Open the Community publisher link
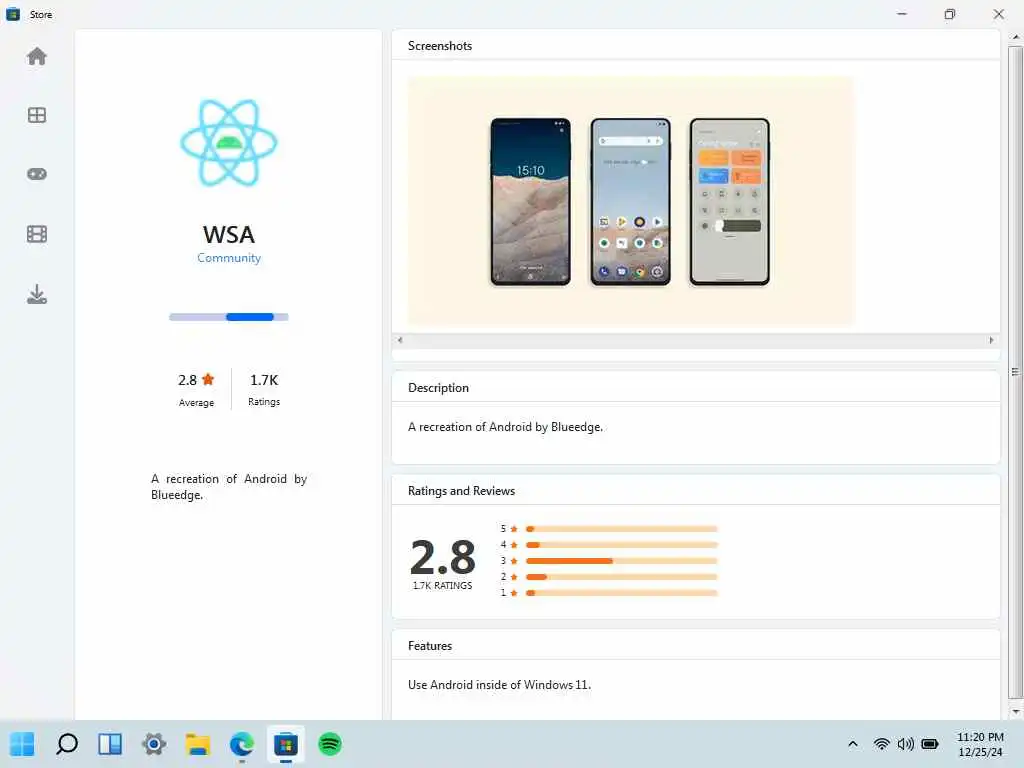 click(x=229, y=258)
